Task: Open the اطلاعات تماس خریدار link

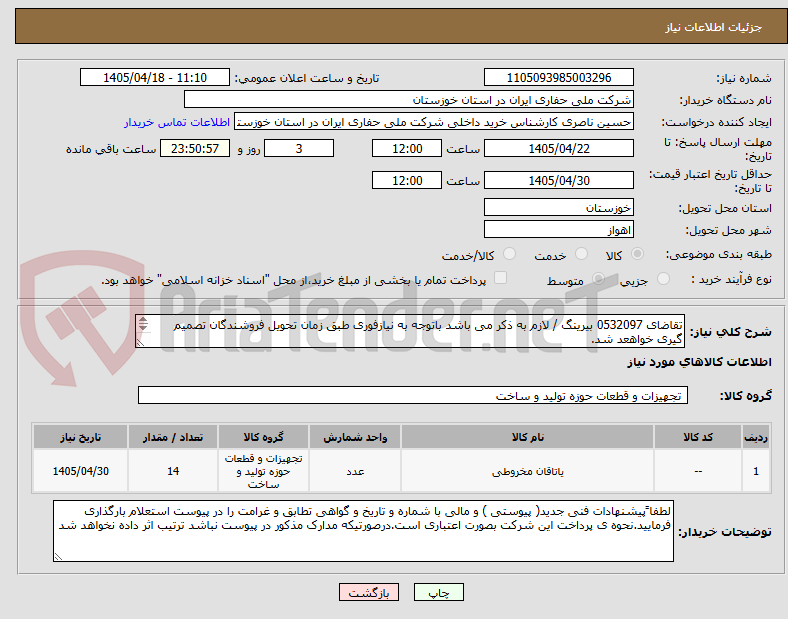Action: coord(177,123)
